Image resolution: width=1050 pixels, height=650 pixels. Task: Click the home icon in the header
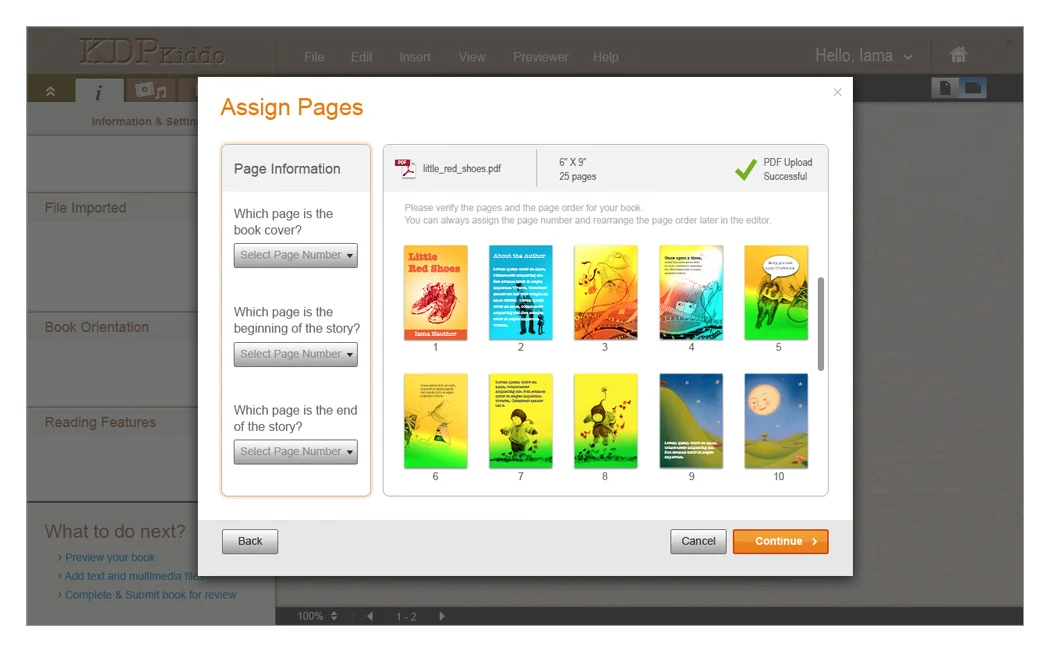958,55
